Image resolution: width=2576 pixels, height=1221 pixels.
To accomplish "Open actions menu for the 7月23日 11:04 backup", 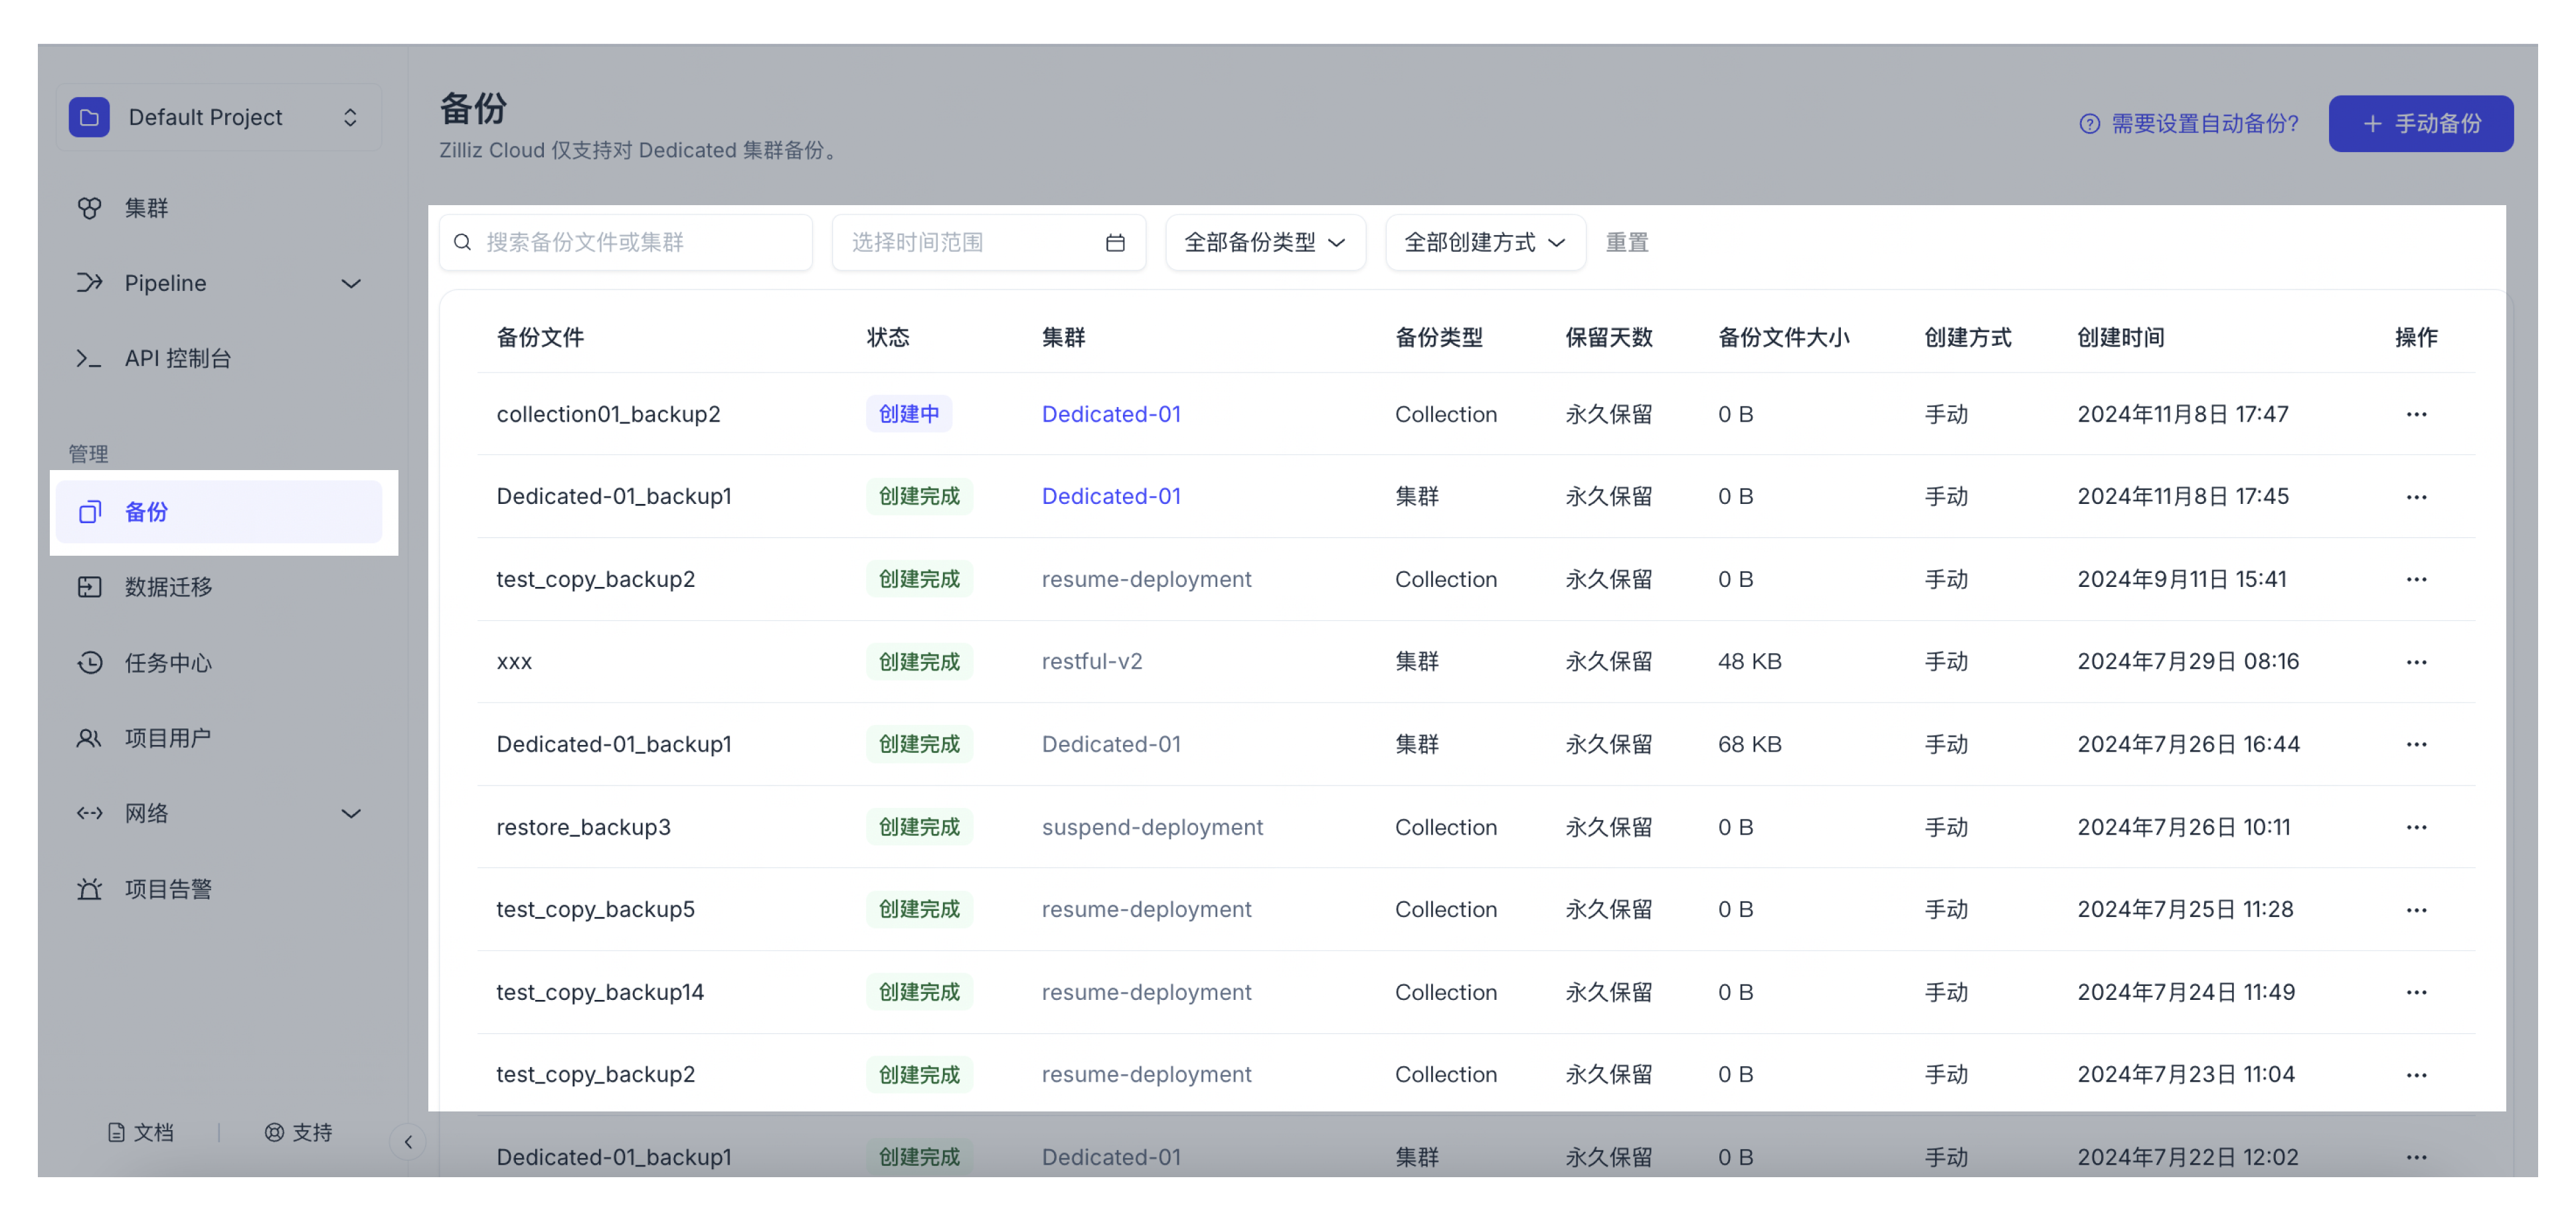I will tap(2416, 1075).
